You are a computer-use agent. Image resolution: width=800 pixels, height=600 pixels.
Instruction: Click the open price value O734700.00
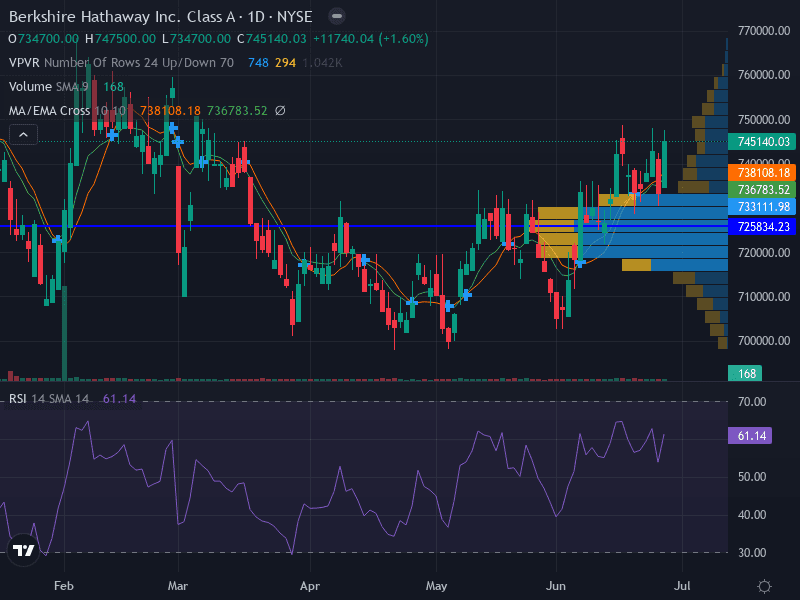pos(43,39)
